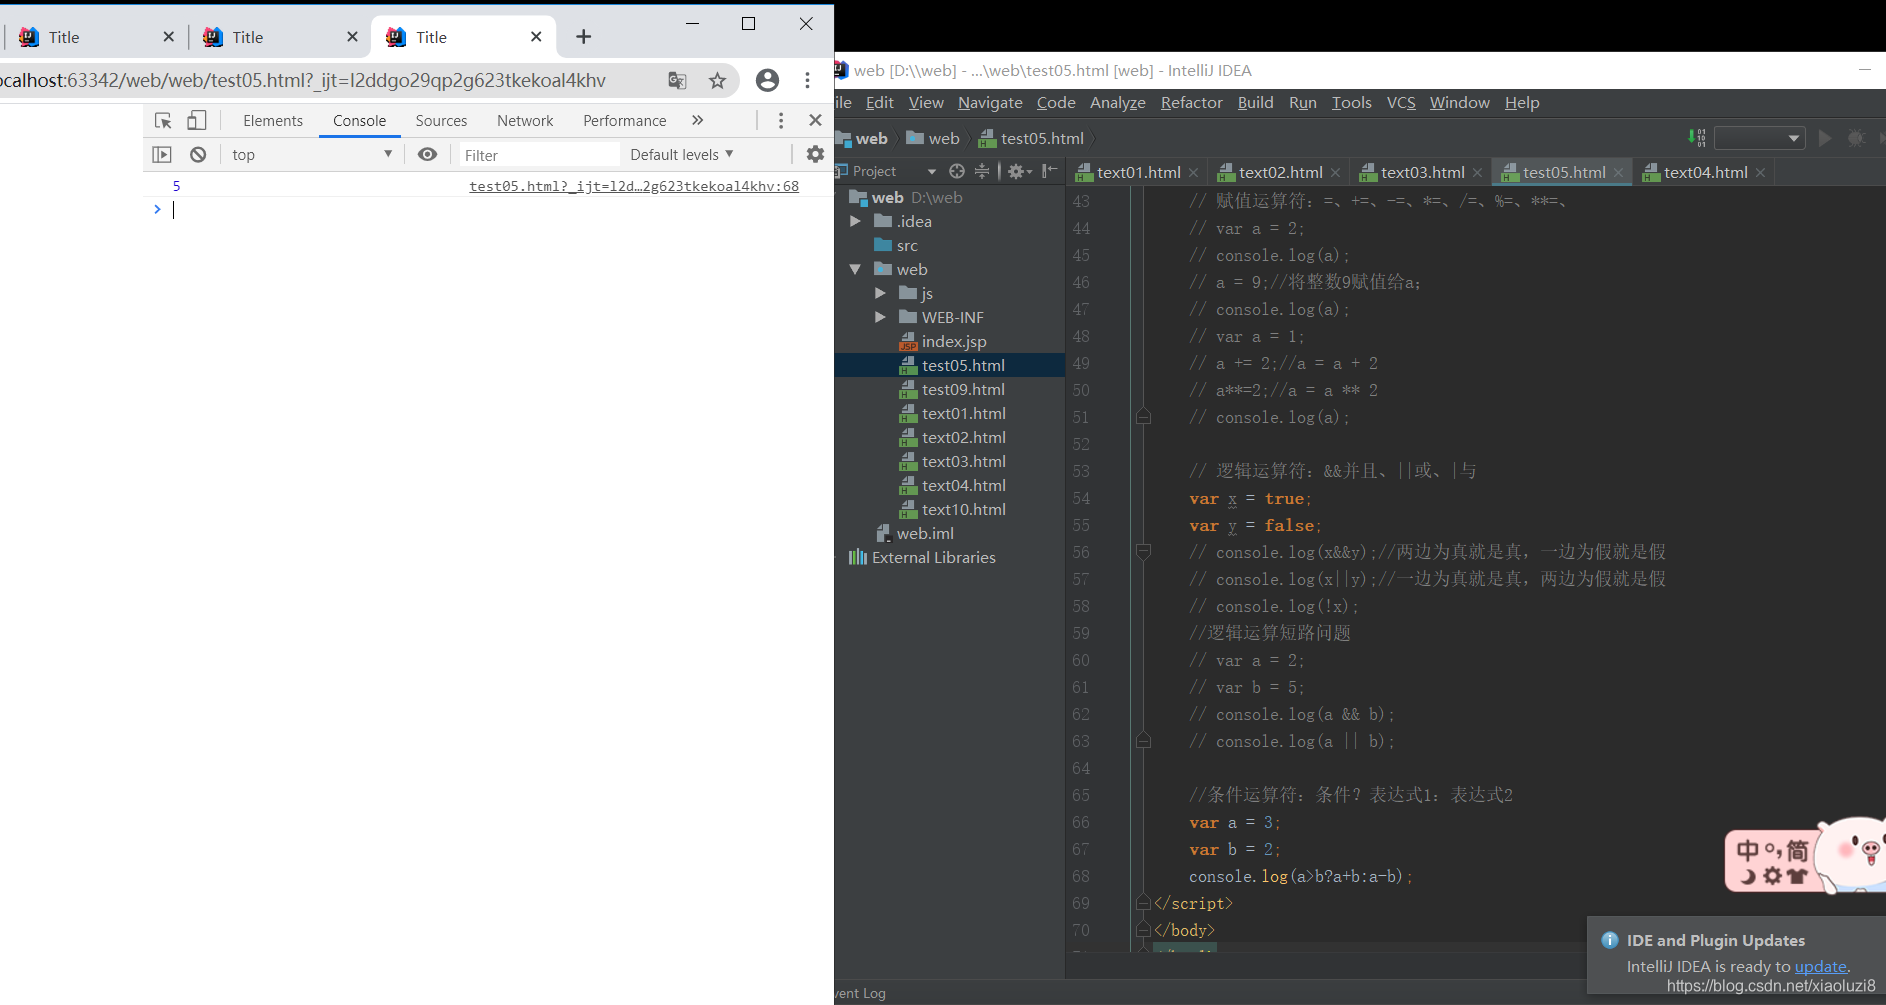
Task: Open the console settings gear
Action: 815,154
